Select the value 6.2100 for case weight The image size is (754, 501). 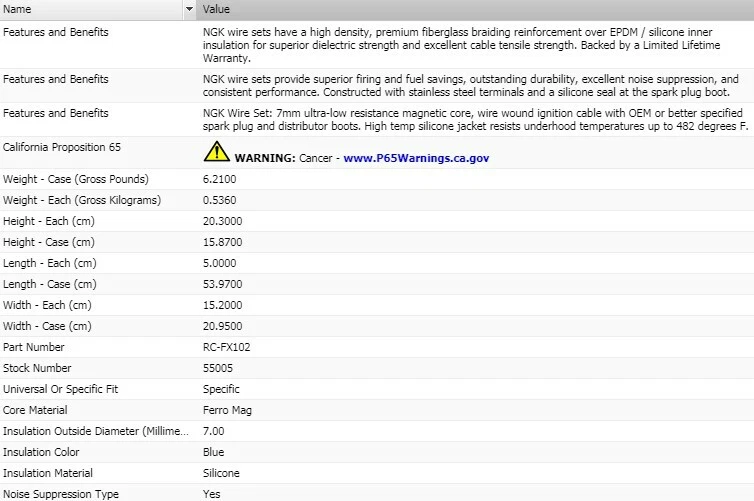(x=219, y=179)
